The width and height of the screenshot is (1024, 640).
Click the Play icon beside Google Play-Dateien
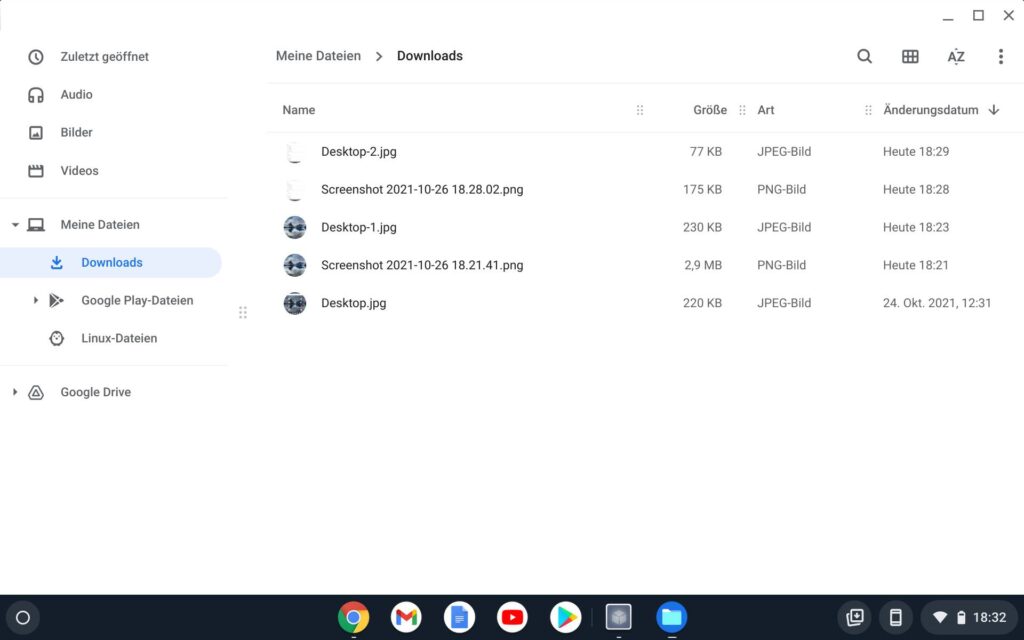point(57,300)
